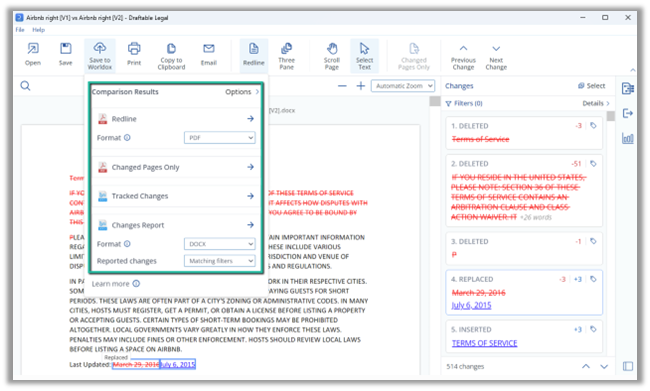
Task: Export Changes Report via arrow
Action: [x=250, y=225]
